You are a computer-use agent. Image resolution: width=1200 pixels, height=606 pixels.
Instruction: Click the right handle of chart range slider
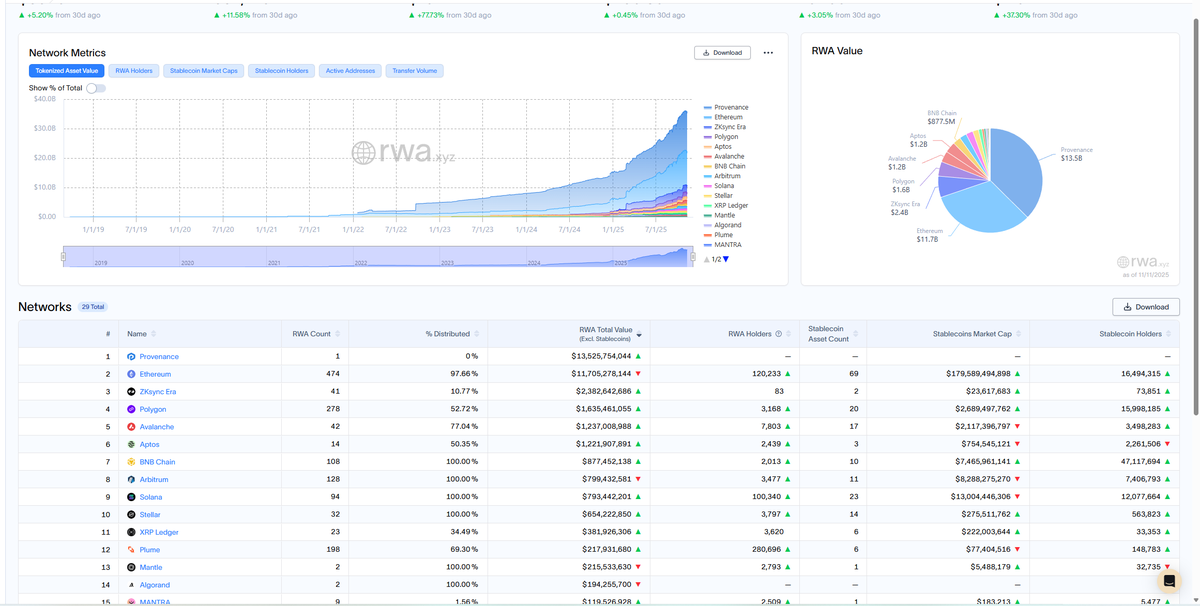pos(693,257)
